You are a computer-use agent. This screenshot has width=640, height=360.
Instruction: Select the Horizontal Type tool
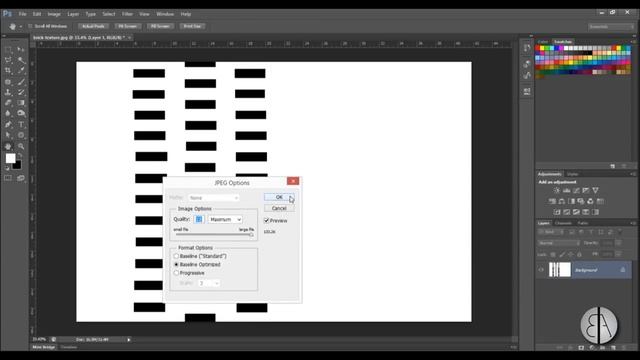[x=21, y=124]
